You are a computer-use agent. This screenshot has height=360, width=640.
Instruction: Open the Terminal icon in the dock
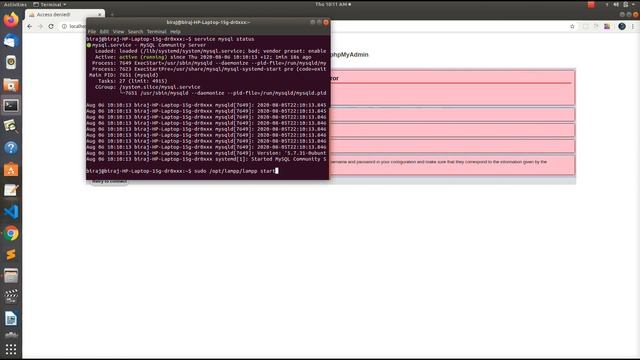coord(11,106)
